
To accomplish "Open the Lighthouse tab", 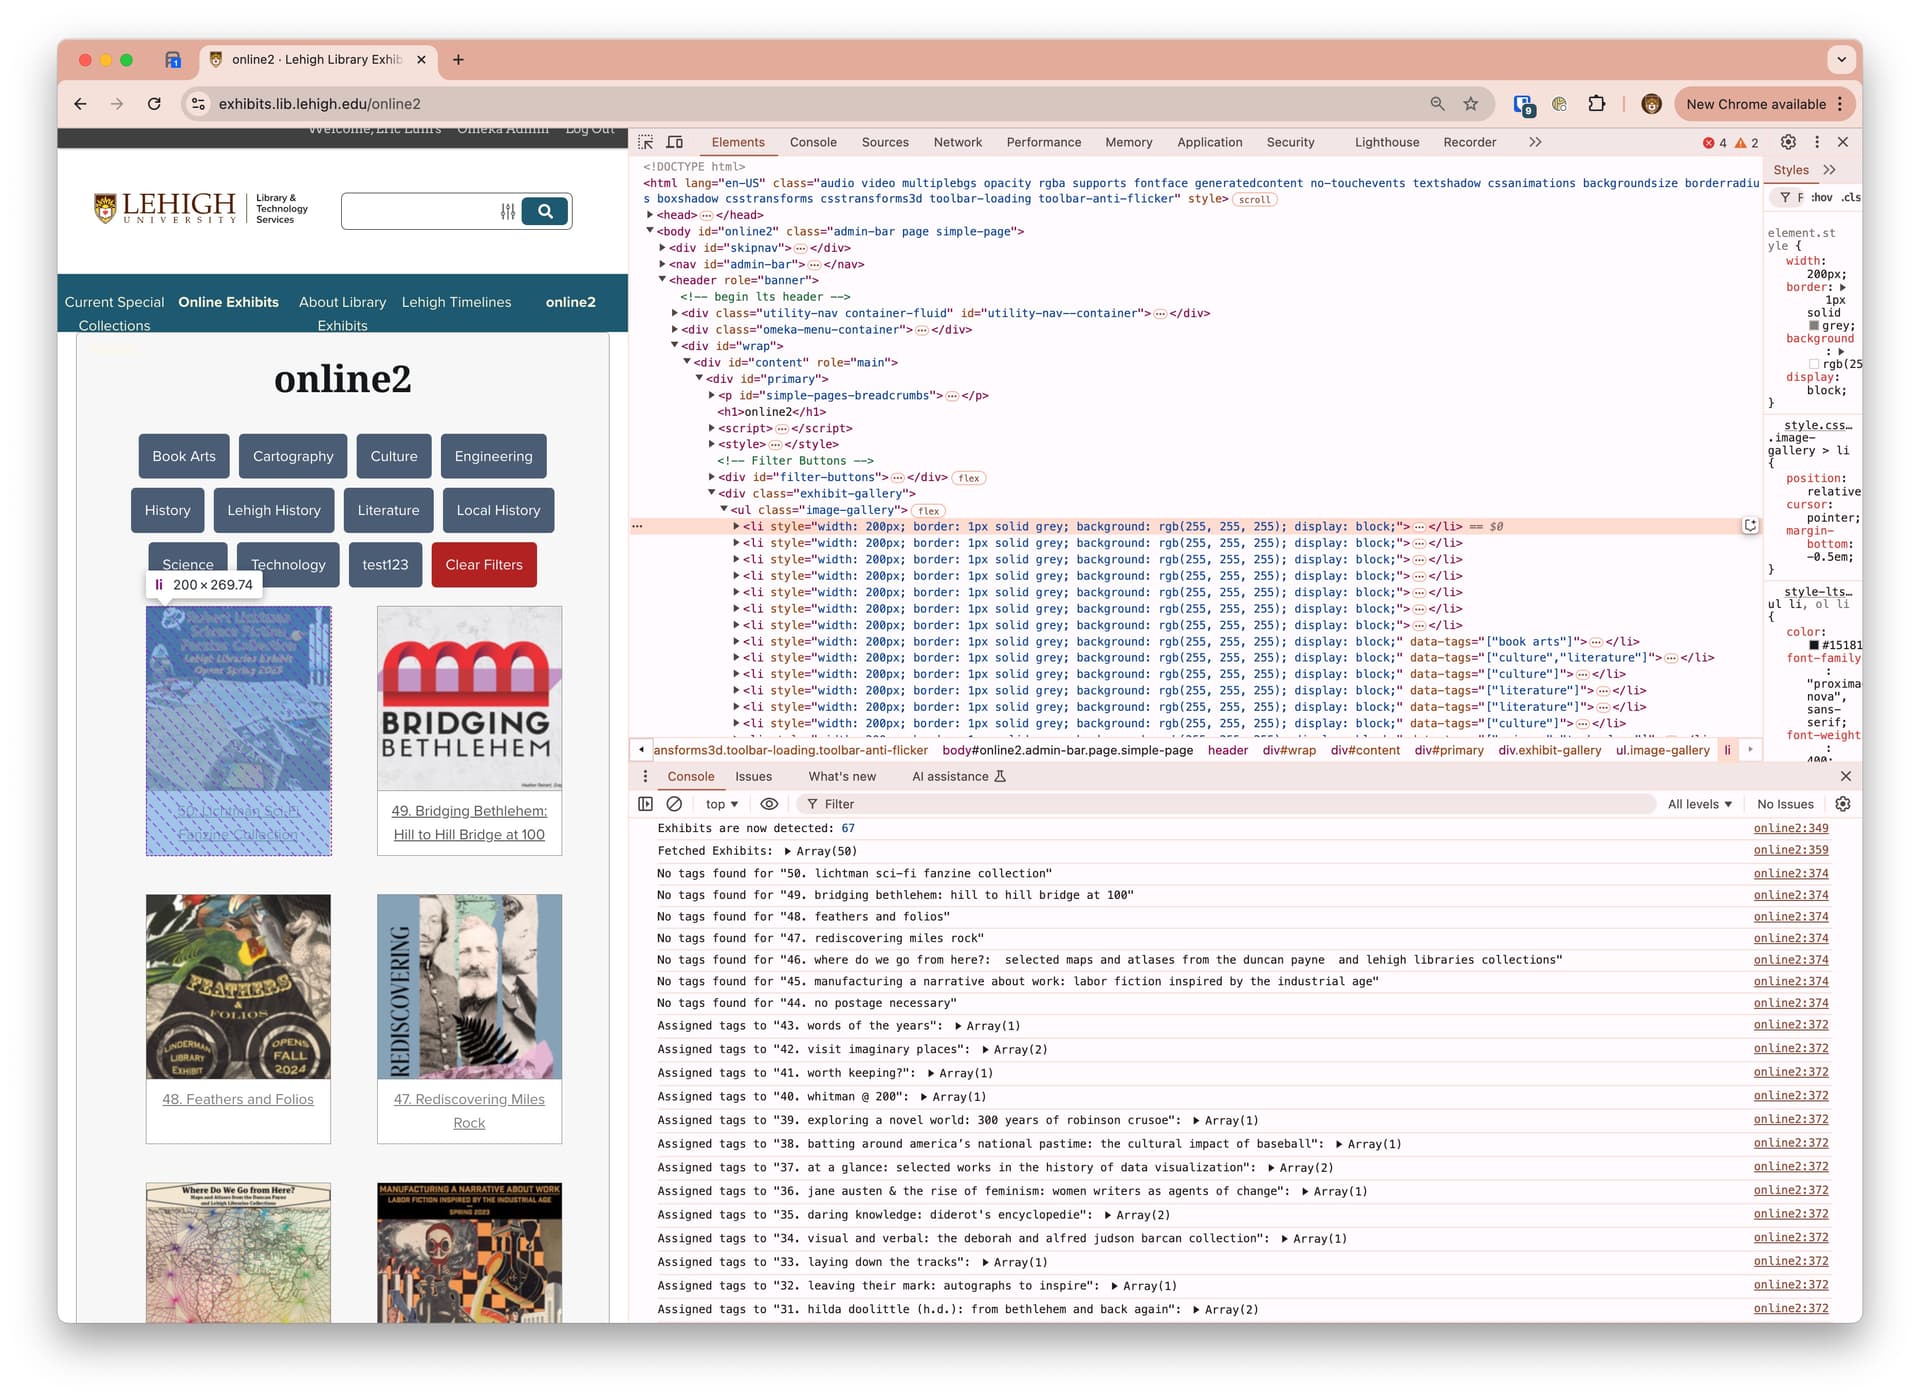I will [x=1387, y=142].
